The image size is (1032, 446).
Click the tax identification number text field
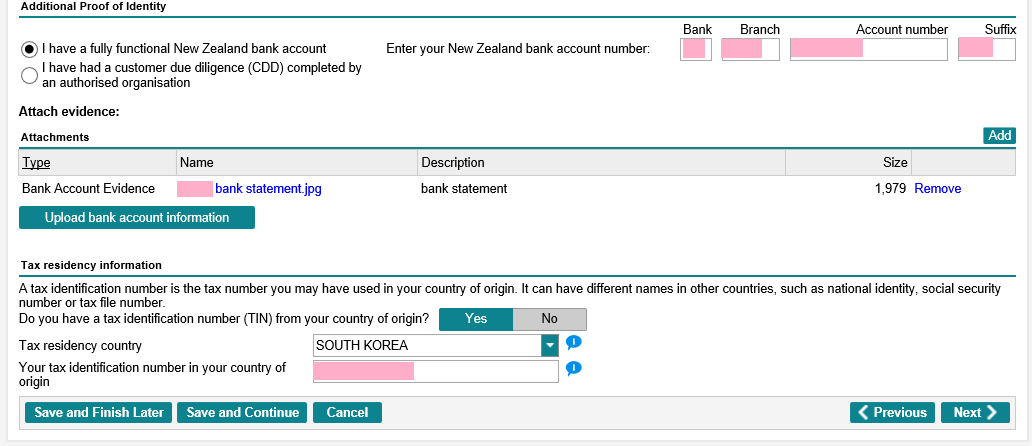click(435, 372)
